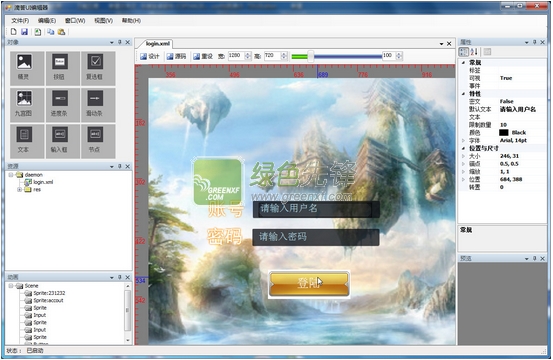Collapse the 特性 property category
553x360 pixels.
463,94
